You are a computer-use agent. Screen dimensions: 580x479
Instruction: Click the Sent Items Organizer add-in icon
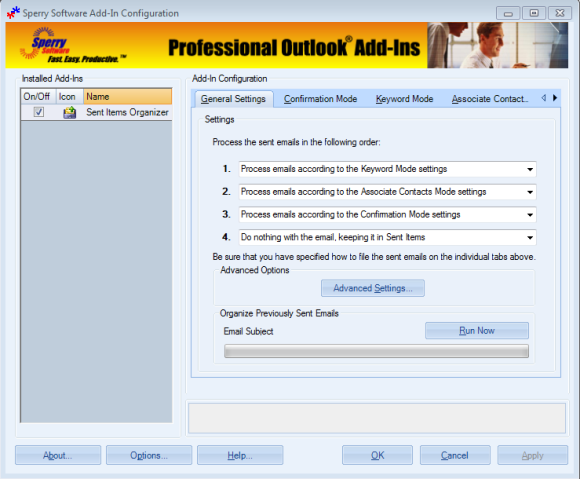(x=70, y=112)
